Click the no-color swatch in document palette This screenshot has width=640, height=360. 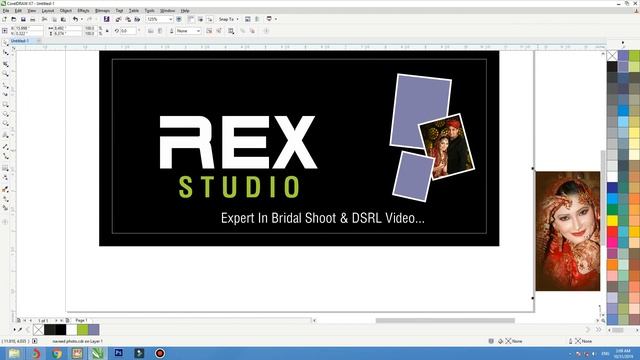[x=38, y=329]
